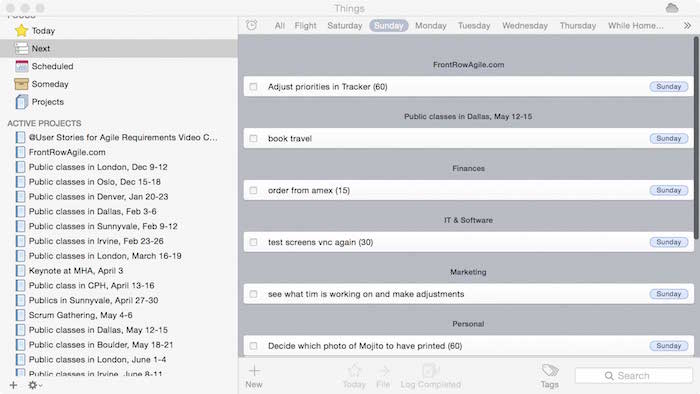Check off test screens vnc again
Screen dimensions: 700x394
coord(254,242)
